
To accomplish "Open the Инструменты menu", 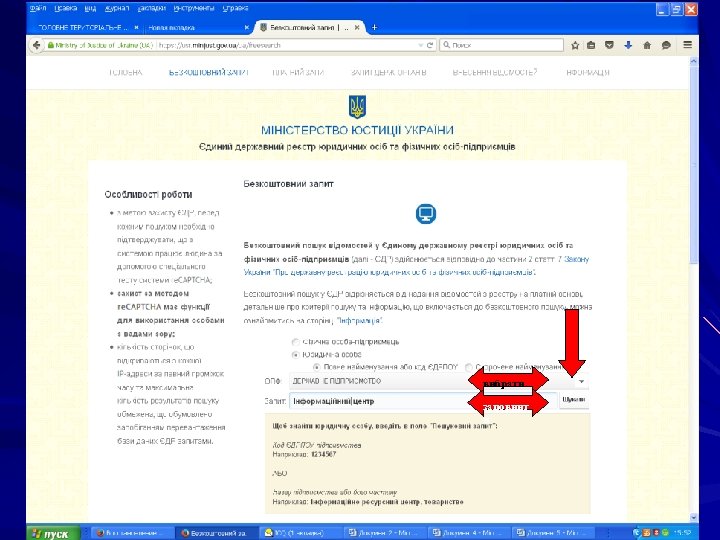I will [x=194, y=8].
